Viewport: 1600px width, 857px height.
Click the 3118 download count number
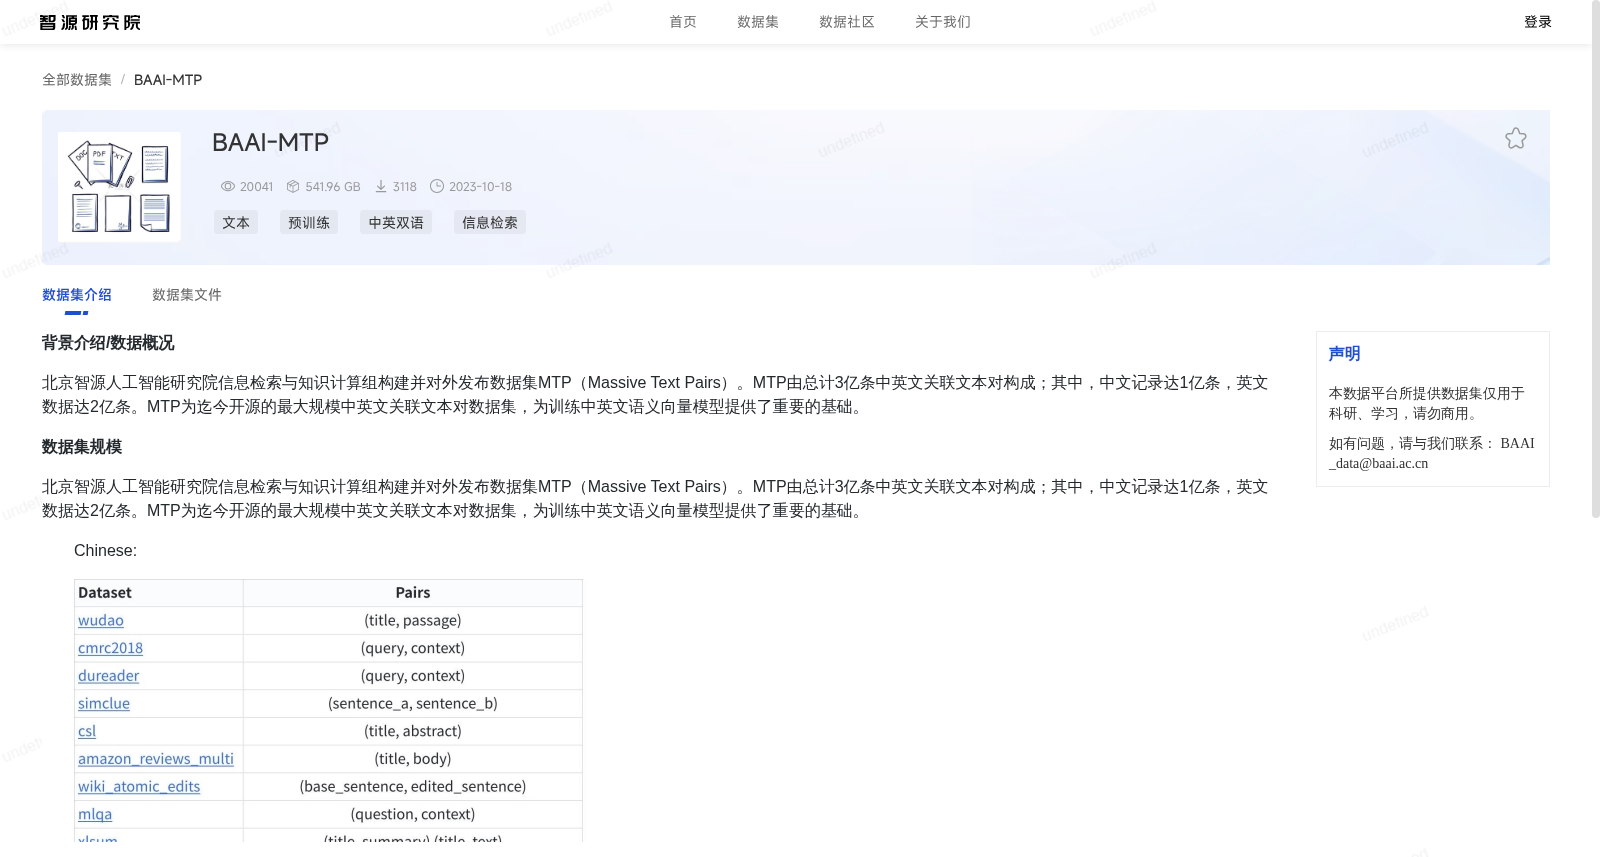pos(405,187)
